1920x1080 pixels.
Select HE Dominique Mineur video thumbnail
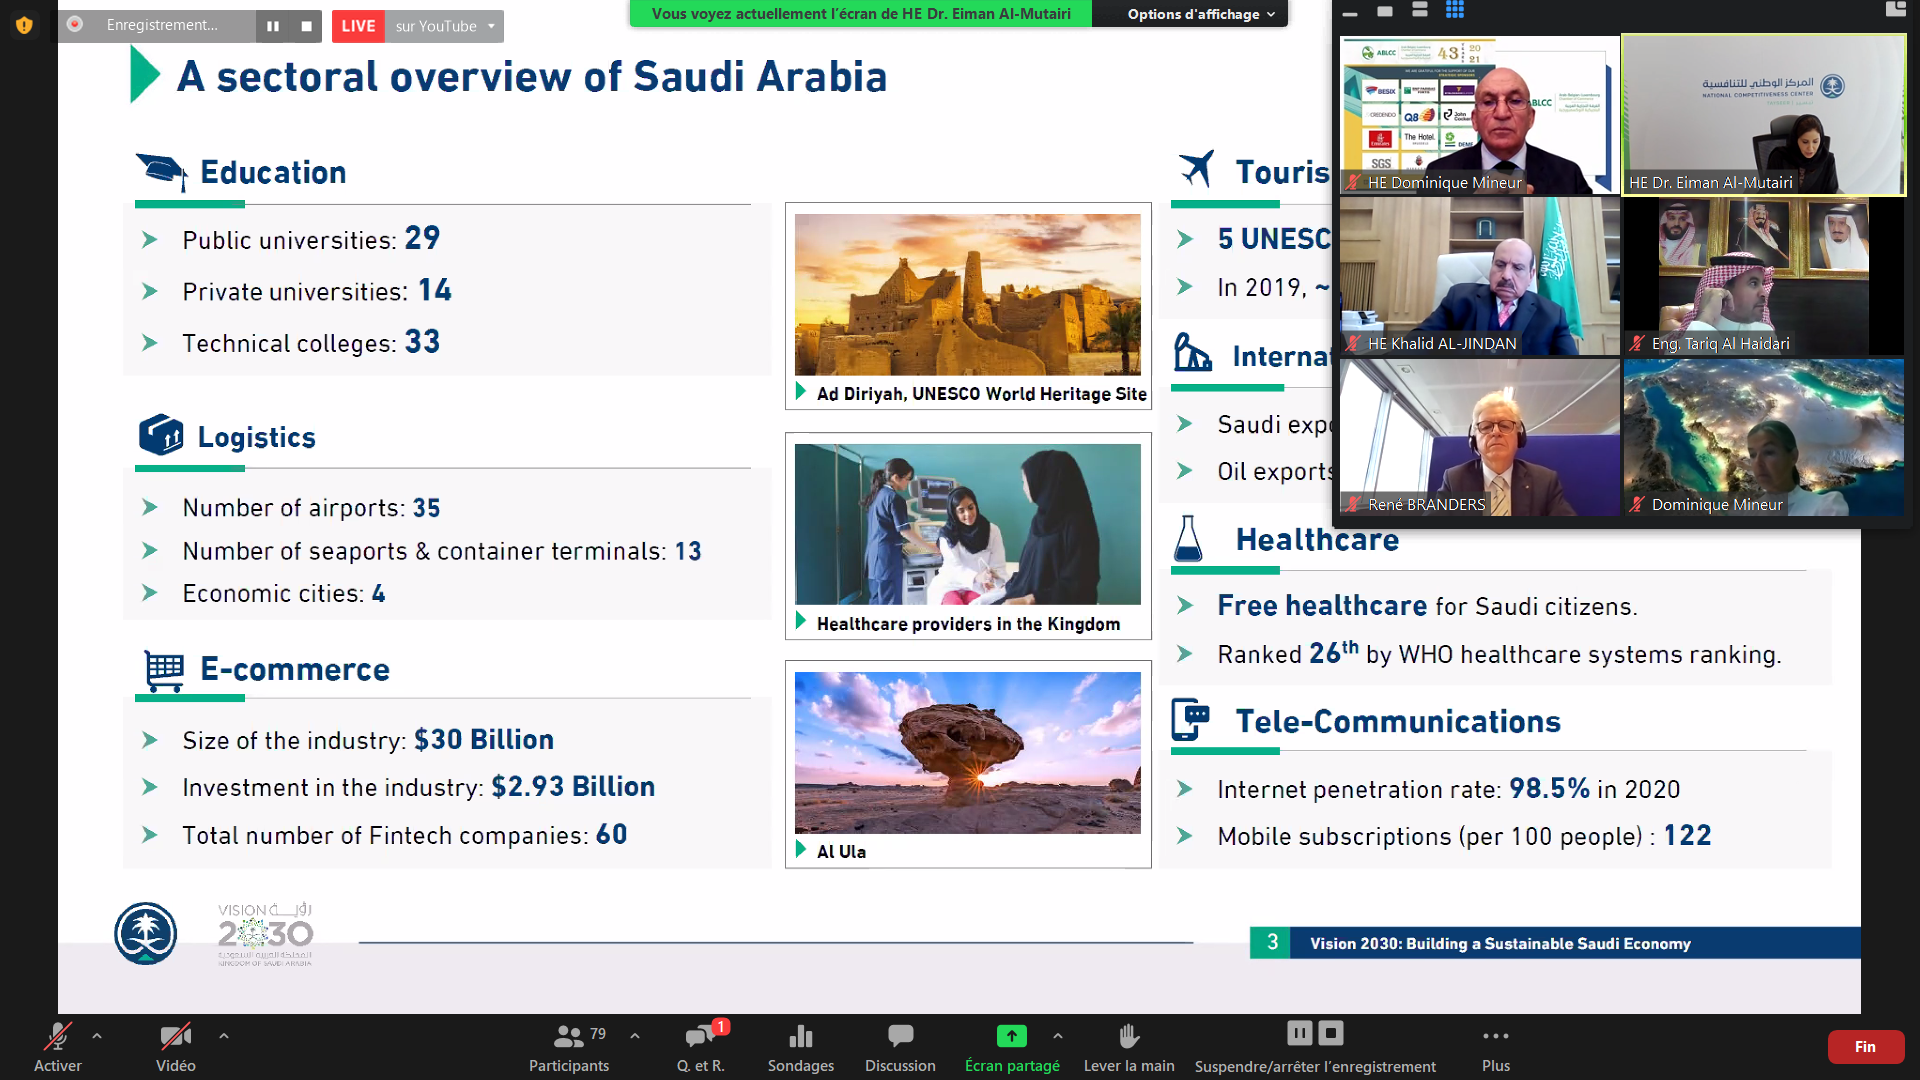tap(1479, 115)
